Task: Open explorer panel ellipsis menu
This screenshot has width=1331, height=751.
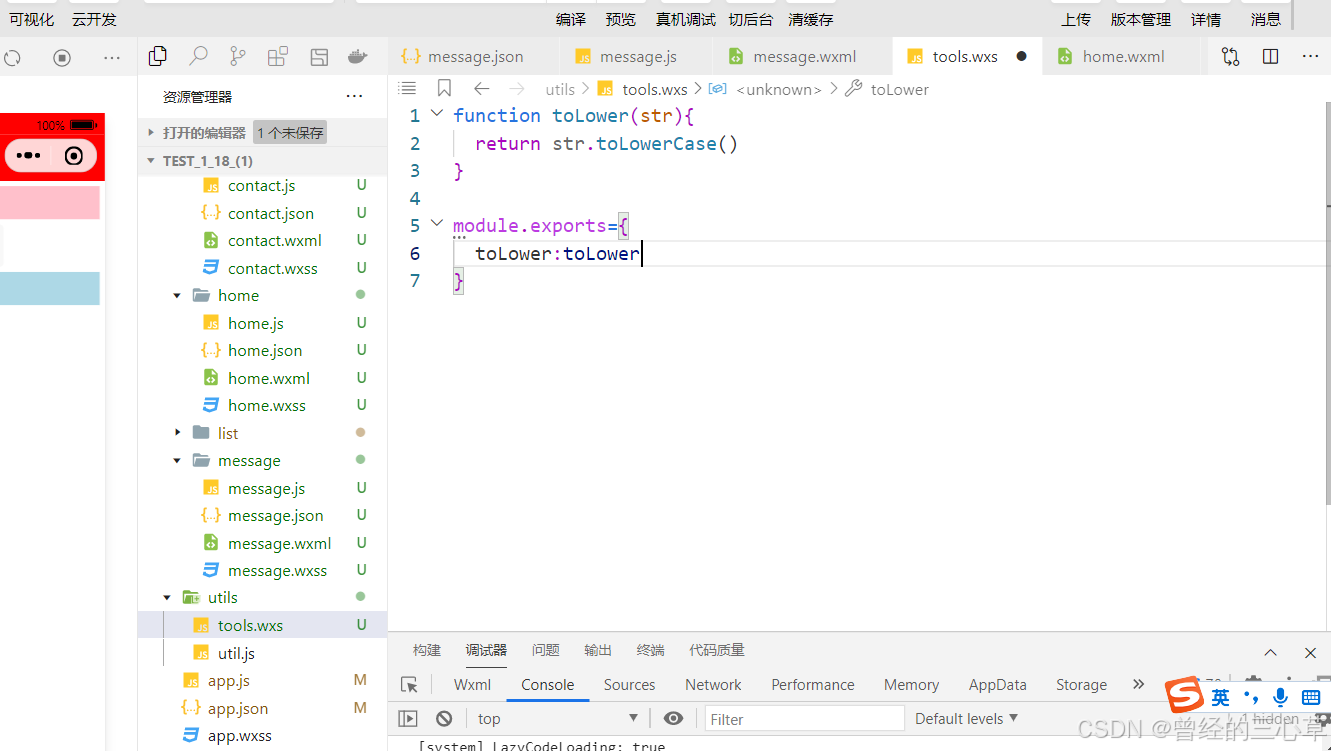Action: click(354, 97)
